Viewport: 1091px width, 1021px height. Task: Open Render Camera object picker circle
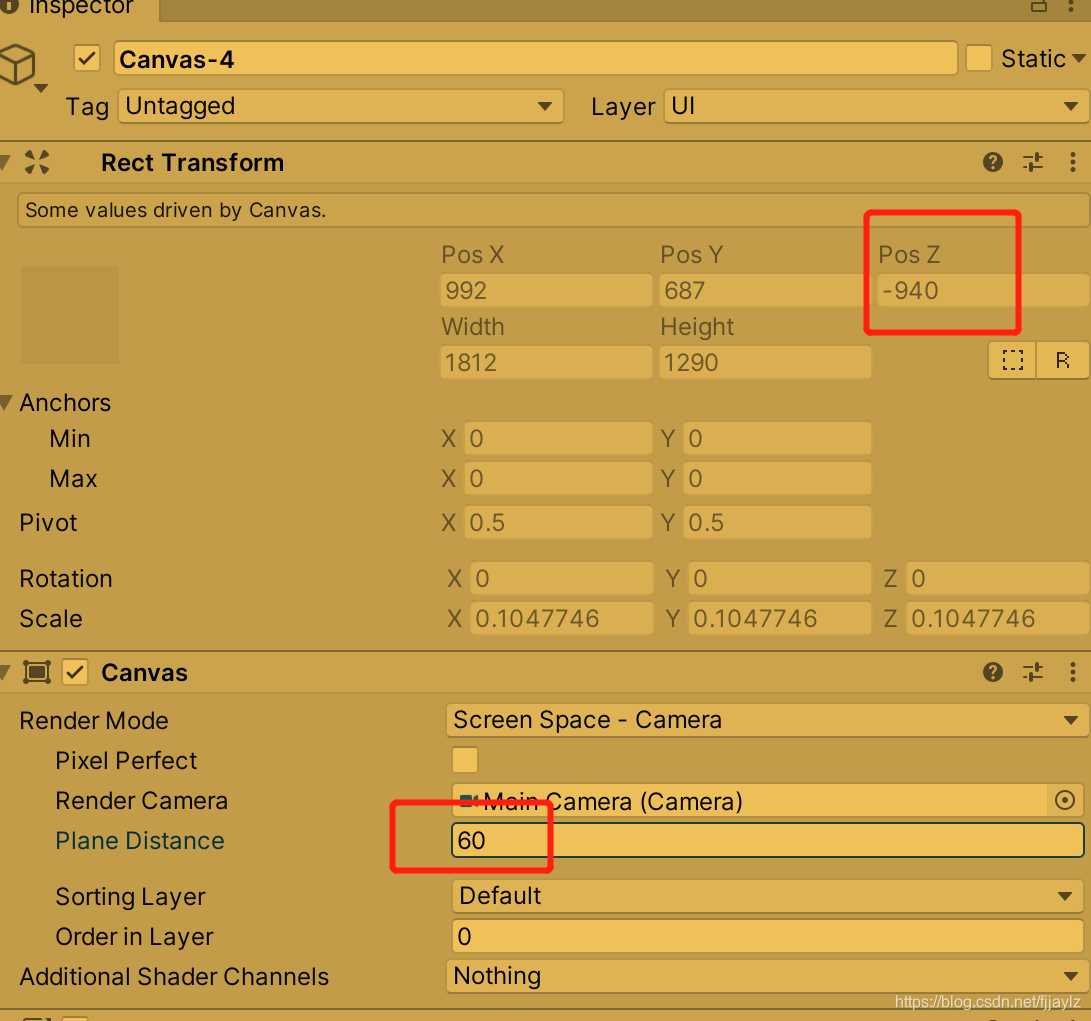pyautogui.click(x=1065, y=800)
